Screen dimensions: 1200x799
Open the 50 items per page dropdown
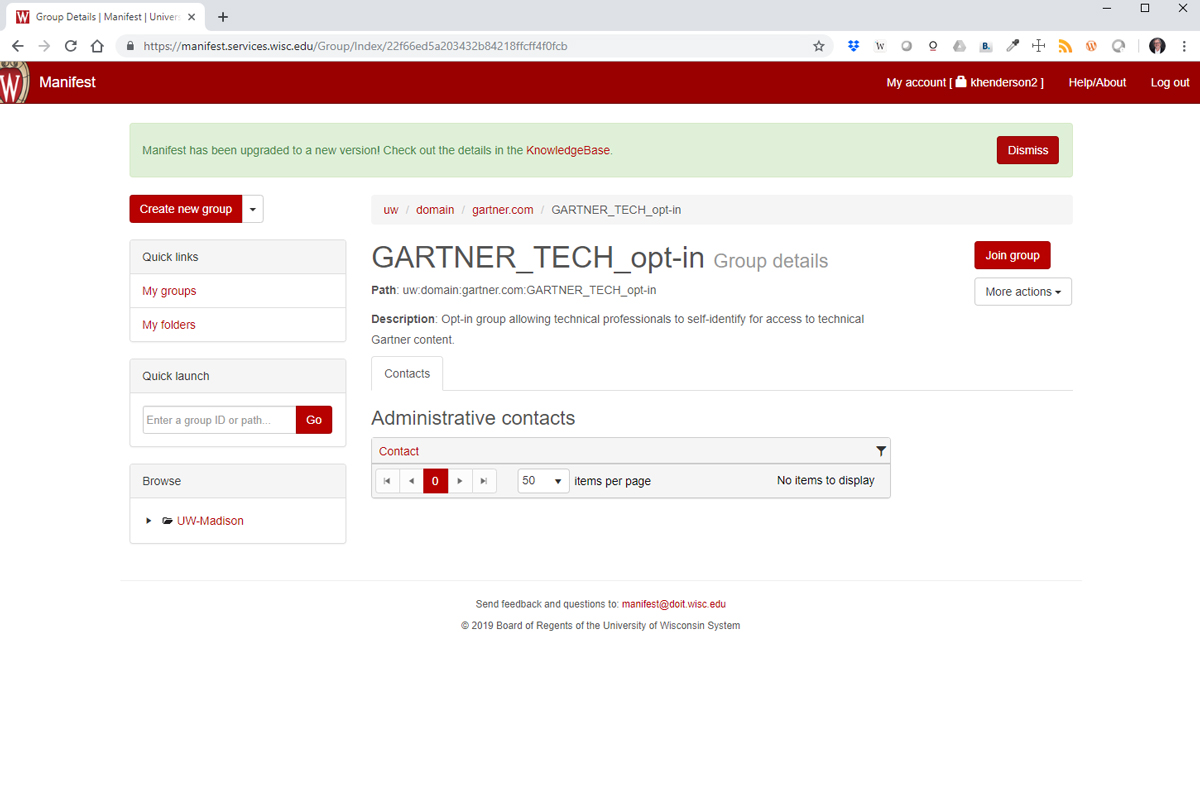(x=542, y=481)
